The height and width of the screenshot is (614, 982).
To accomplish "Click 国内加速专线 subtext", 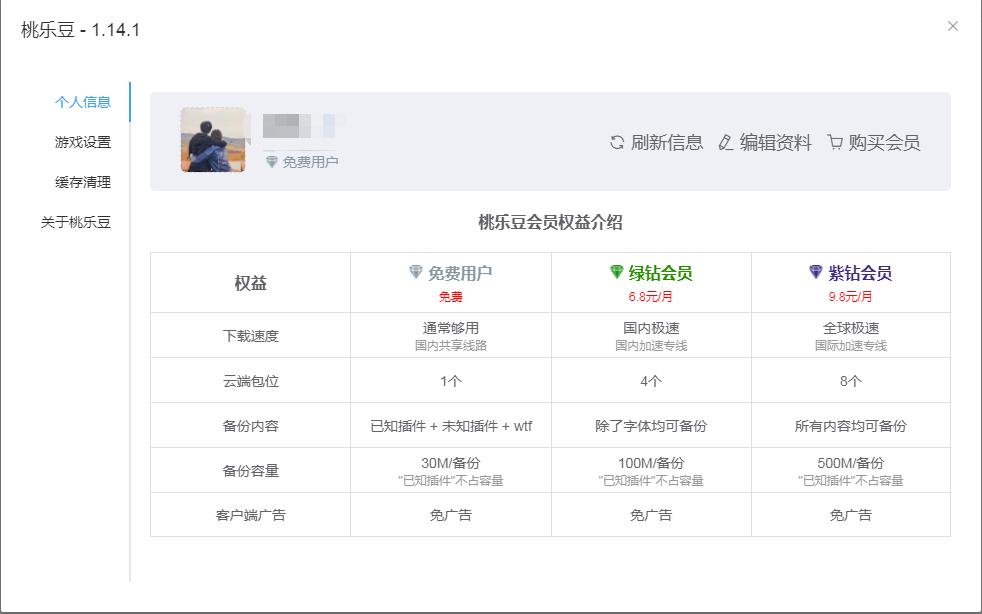I will tap(651, 346).
